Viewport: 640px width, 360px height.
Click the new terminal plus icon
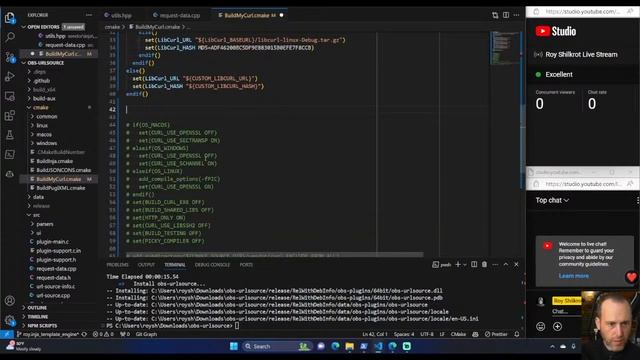tap(458, 264)
